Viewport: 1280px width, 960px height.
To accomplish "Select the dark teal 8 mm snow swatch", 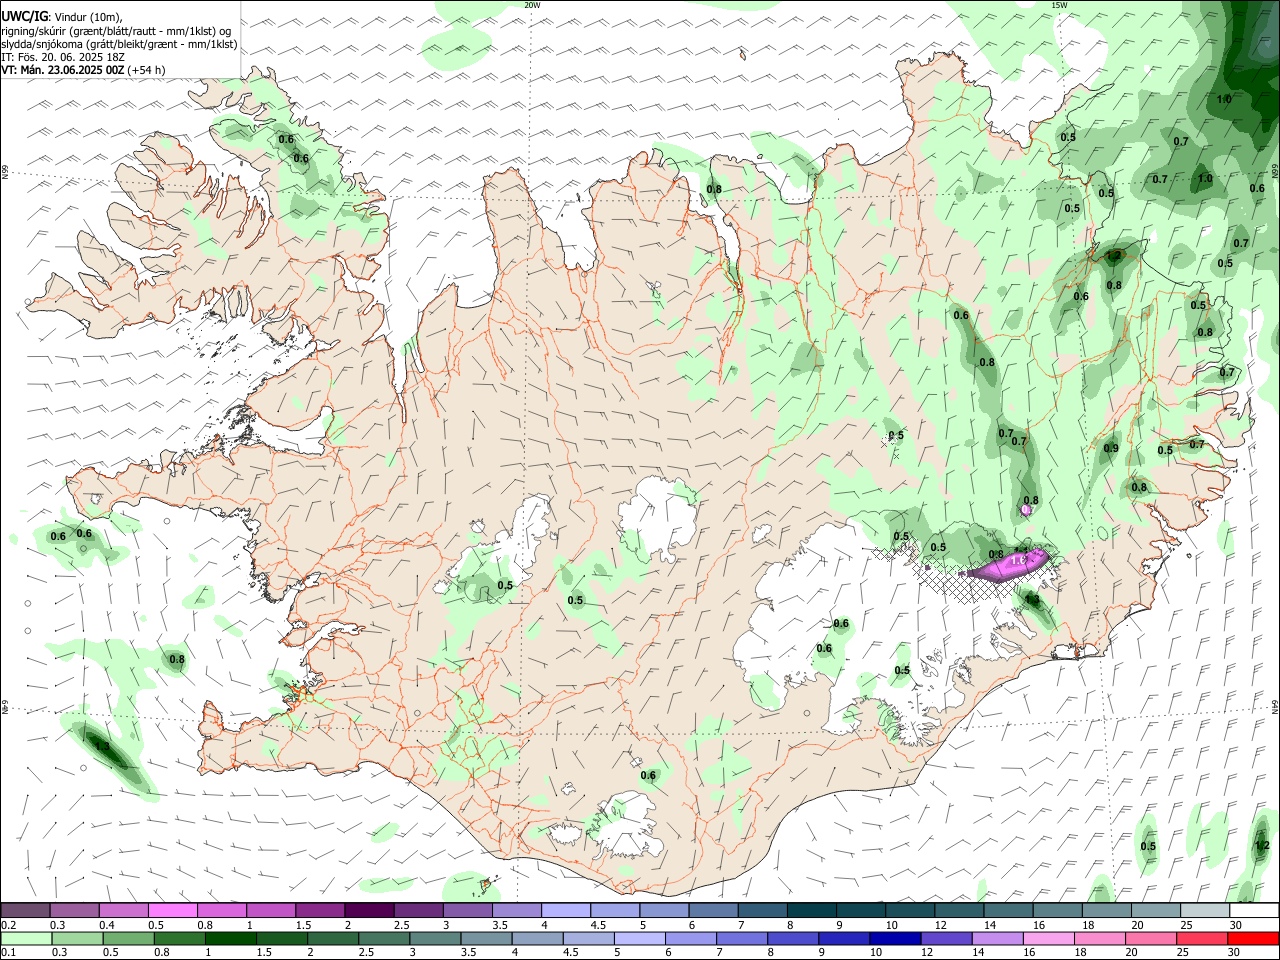I will point(812,910).
